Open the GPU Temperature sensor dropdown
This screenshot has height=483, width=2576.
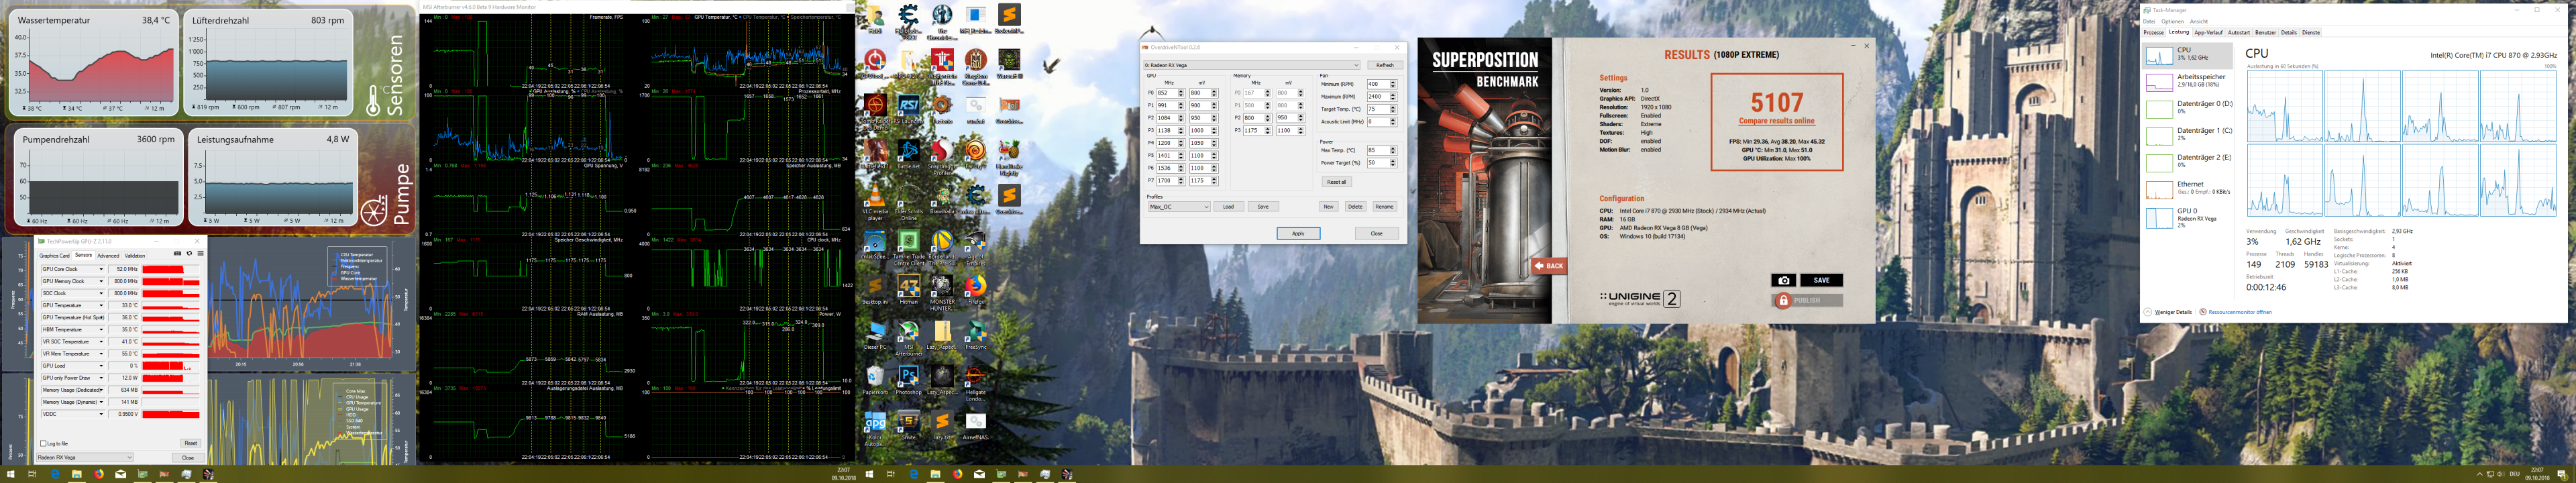click(x=73, y=305)
